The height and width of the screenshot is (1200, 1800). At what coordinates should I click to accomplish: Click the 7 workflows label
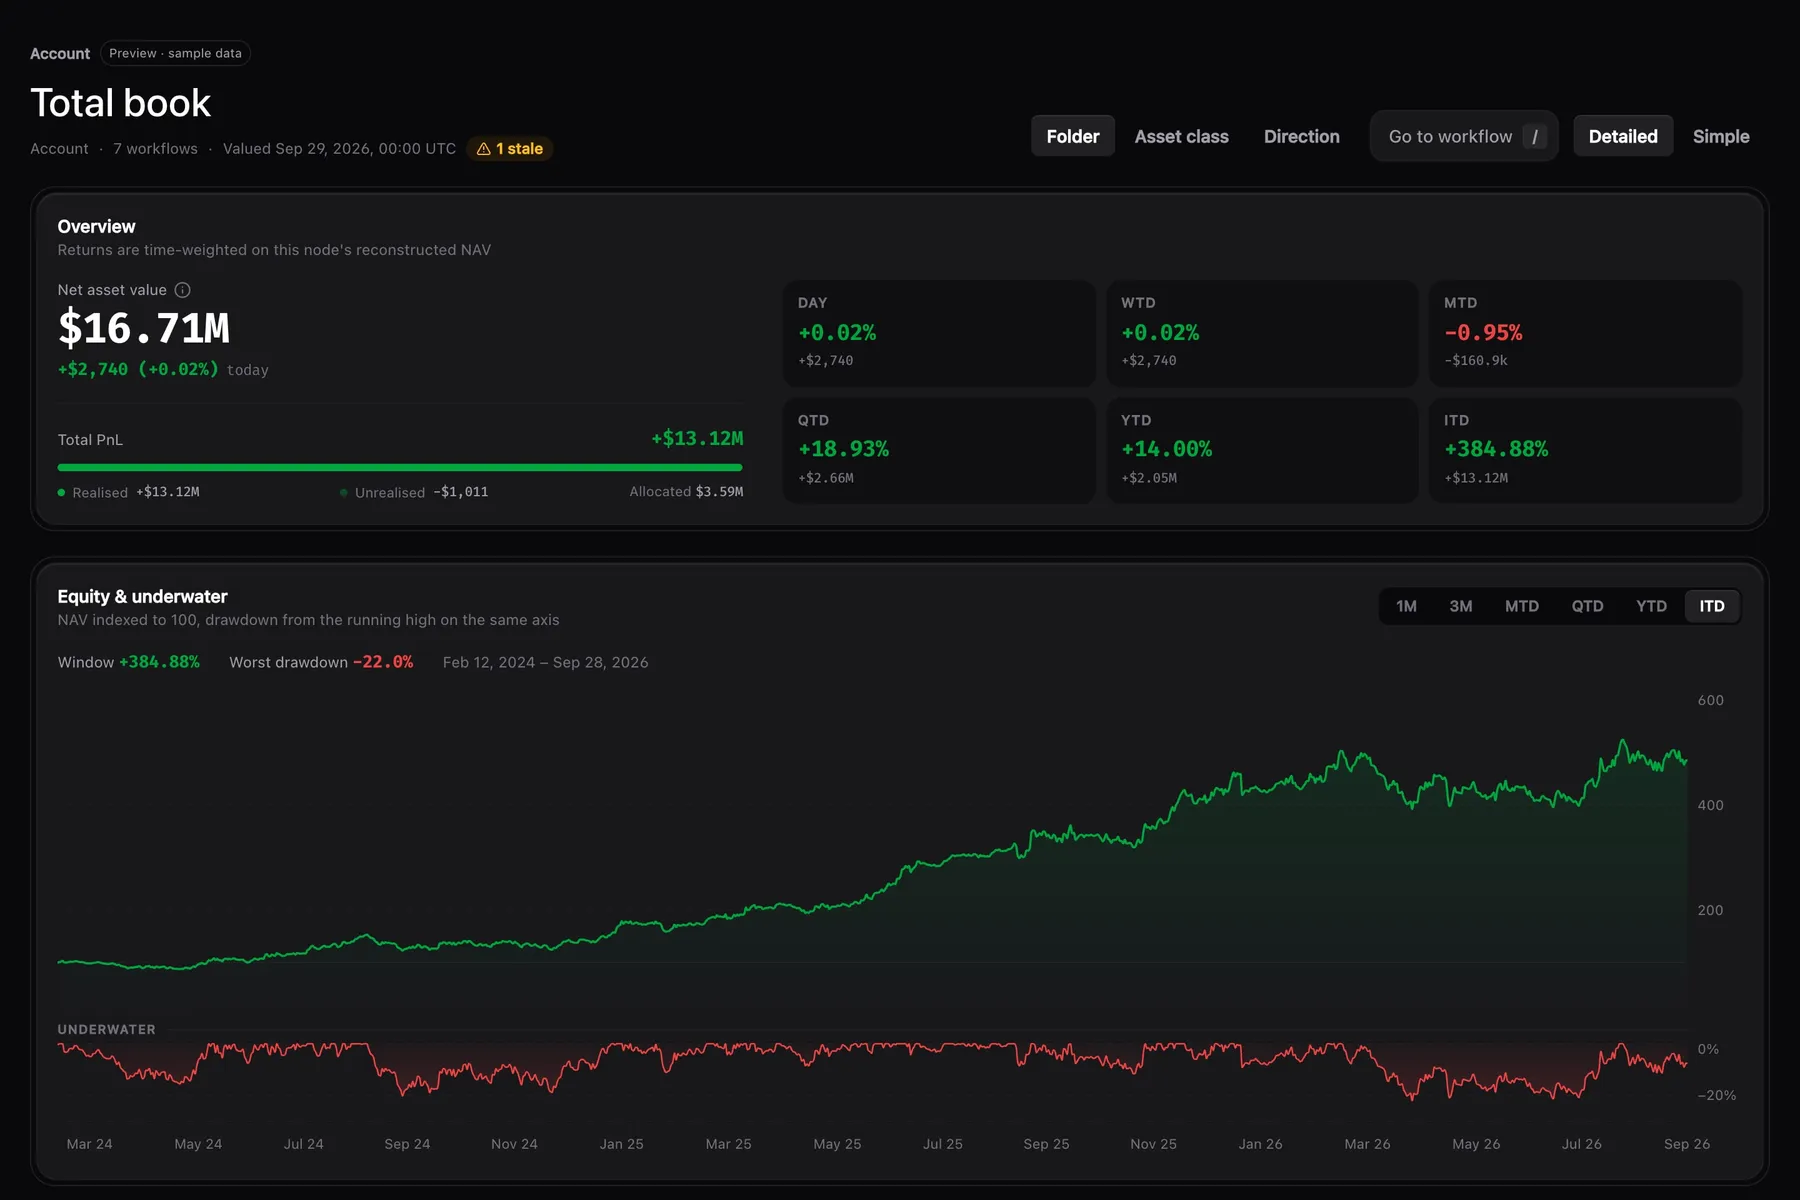tap(155, 149)
